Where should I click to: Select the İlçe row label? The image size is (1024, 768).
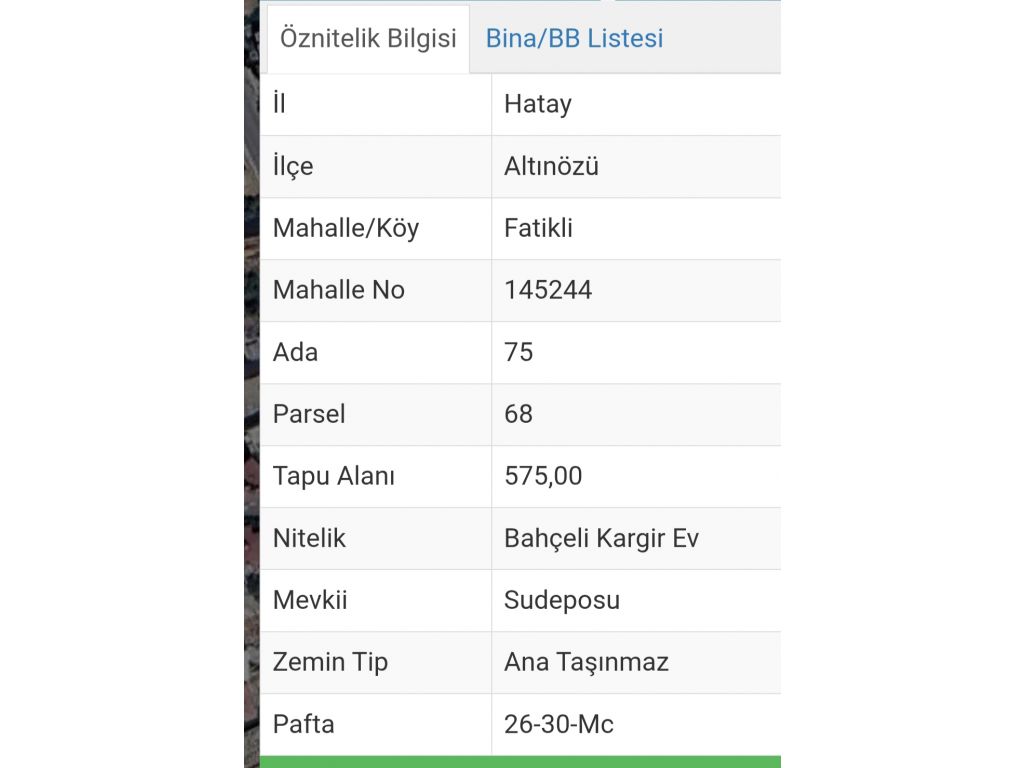pos(293,166)
